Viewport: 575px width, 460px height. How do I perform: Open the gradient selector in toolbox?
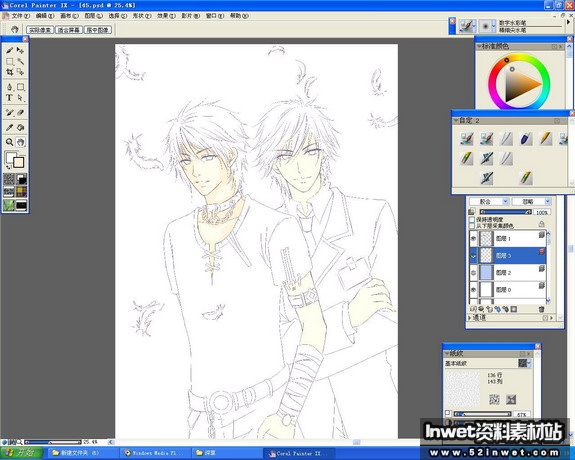21,179
